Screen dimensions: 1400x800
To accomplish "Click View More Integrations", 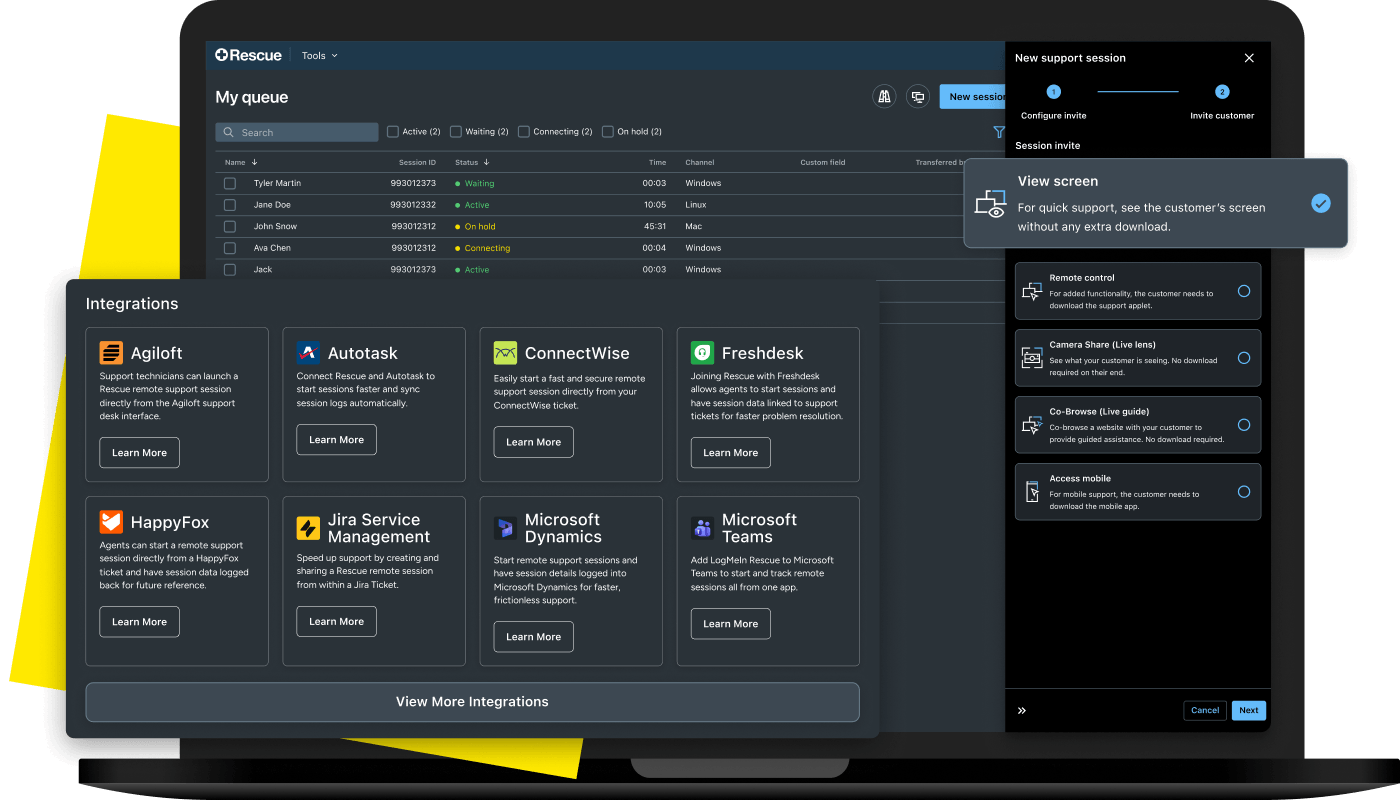I will coord(472,702).
